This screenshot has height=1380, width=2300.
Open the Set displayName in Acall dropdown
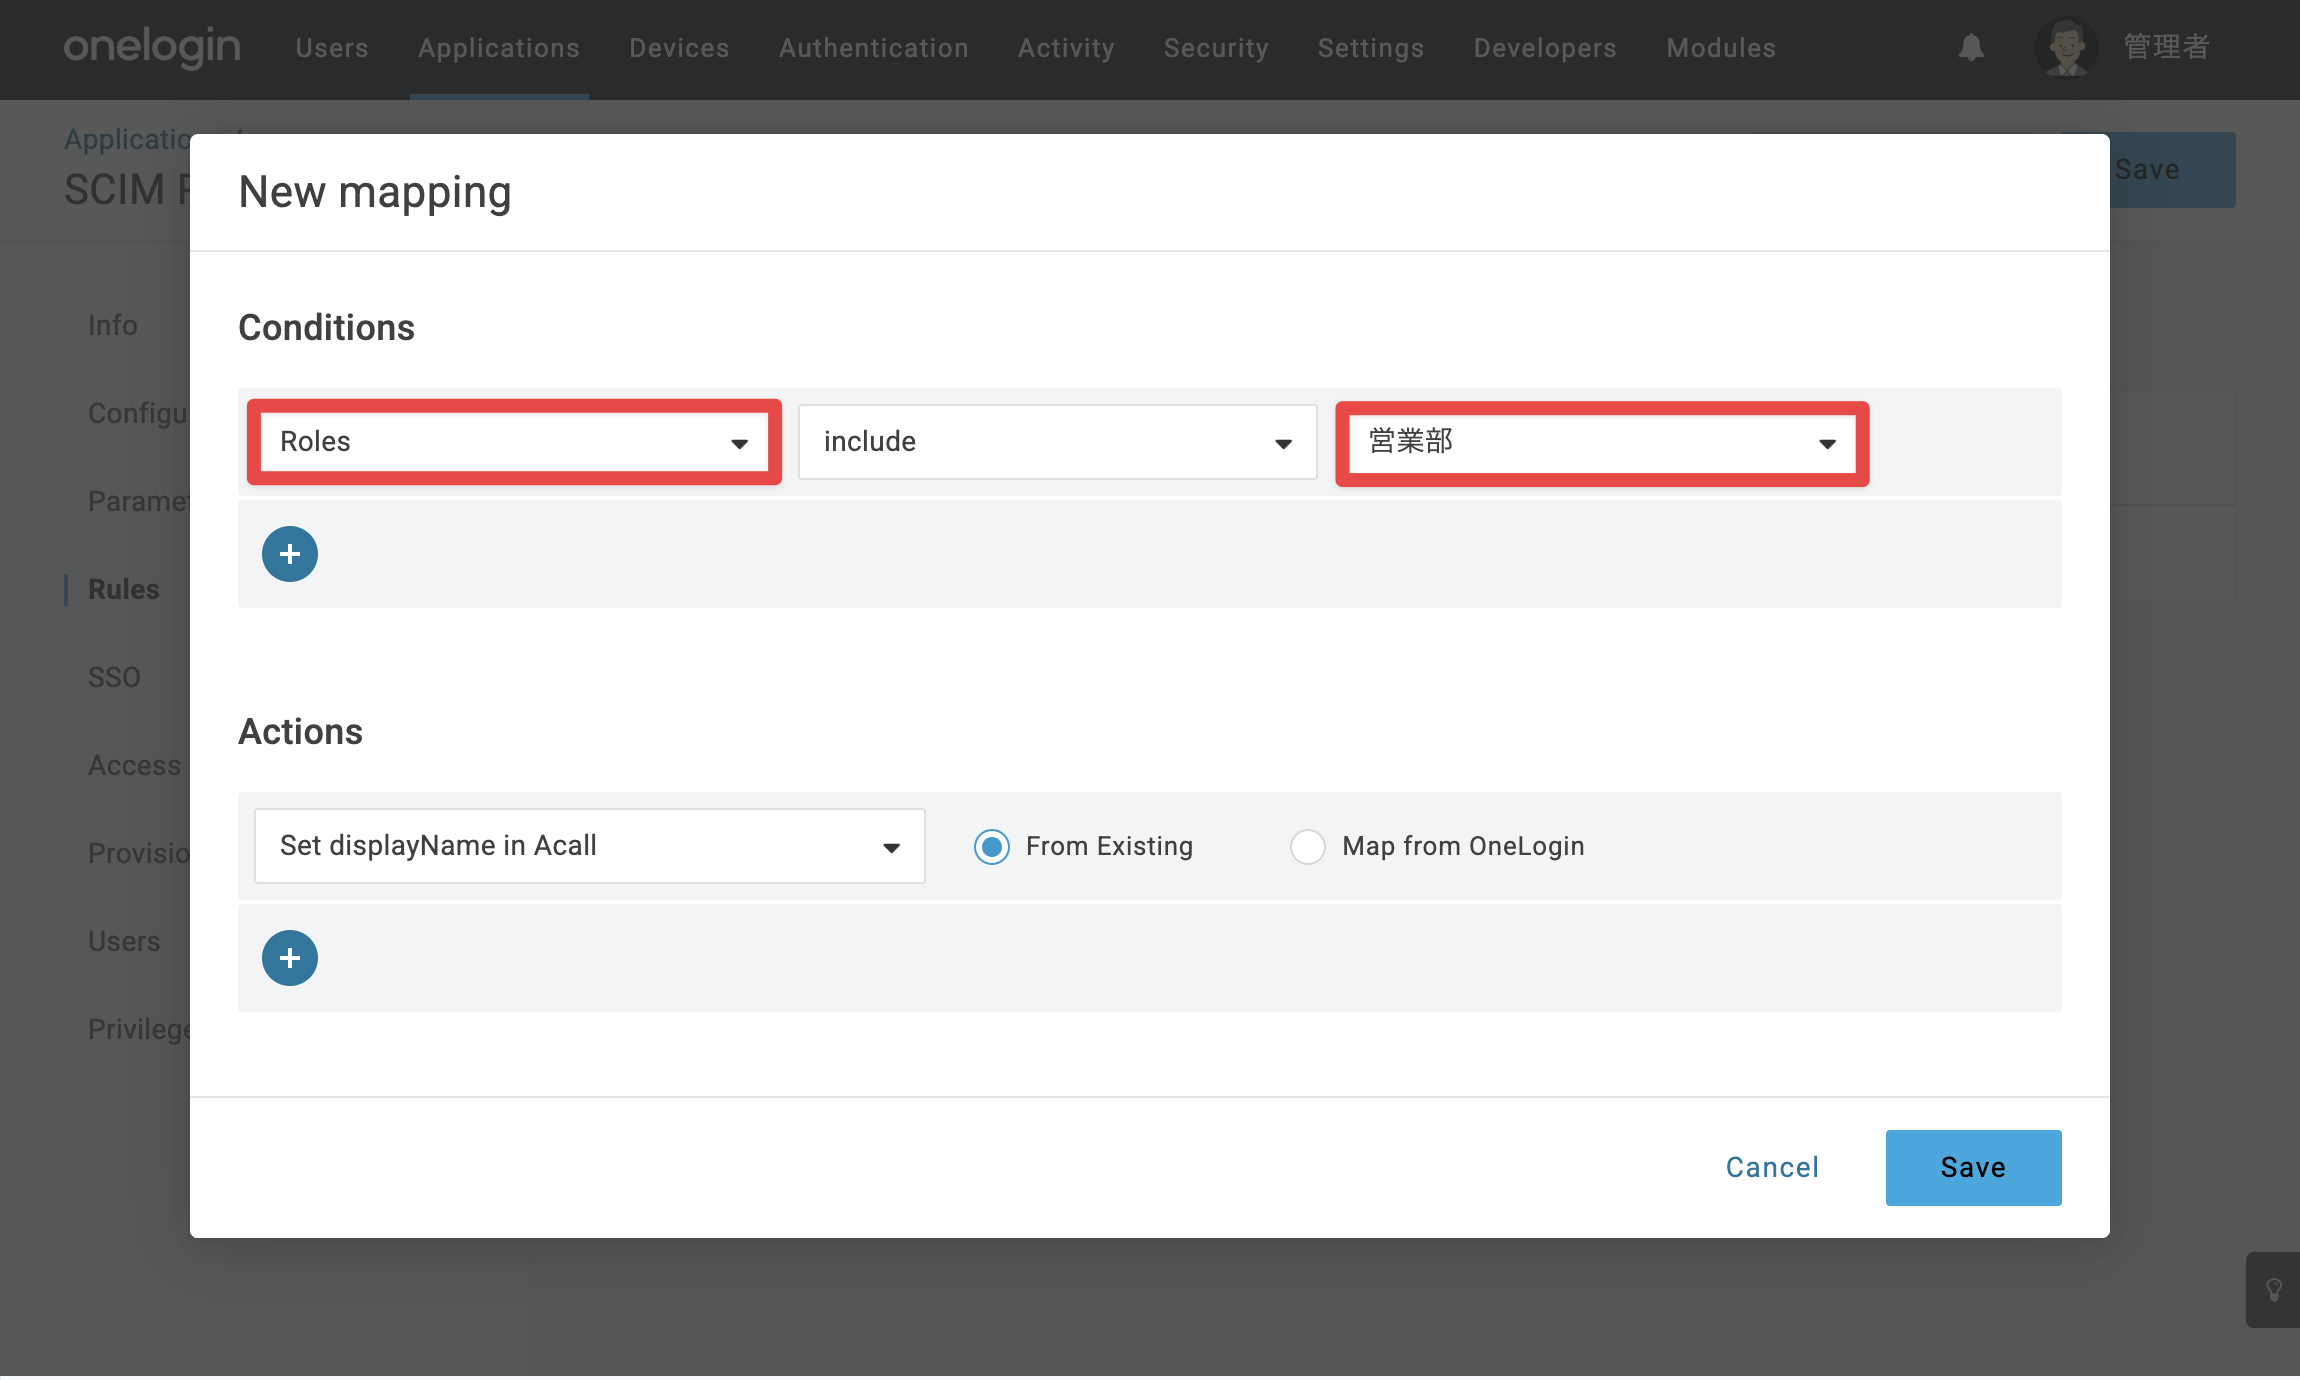pos(590,846)
